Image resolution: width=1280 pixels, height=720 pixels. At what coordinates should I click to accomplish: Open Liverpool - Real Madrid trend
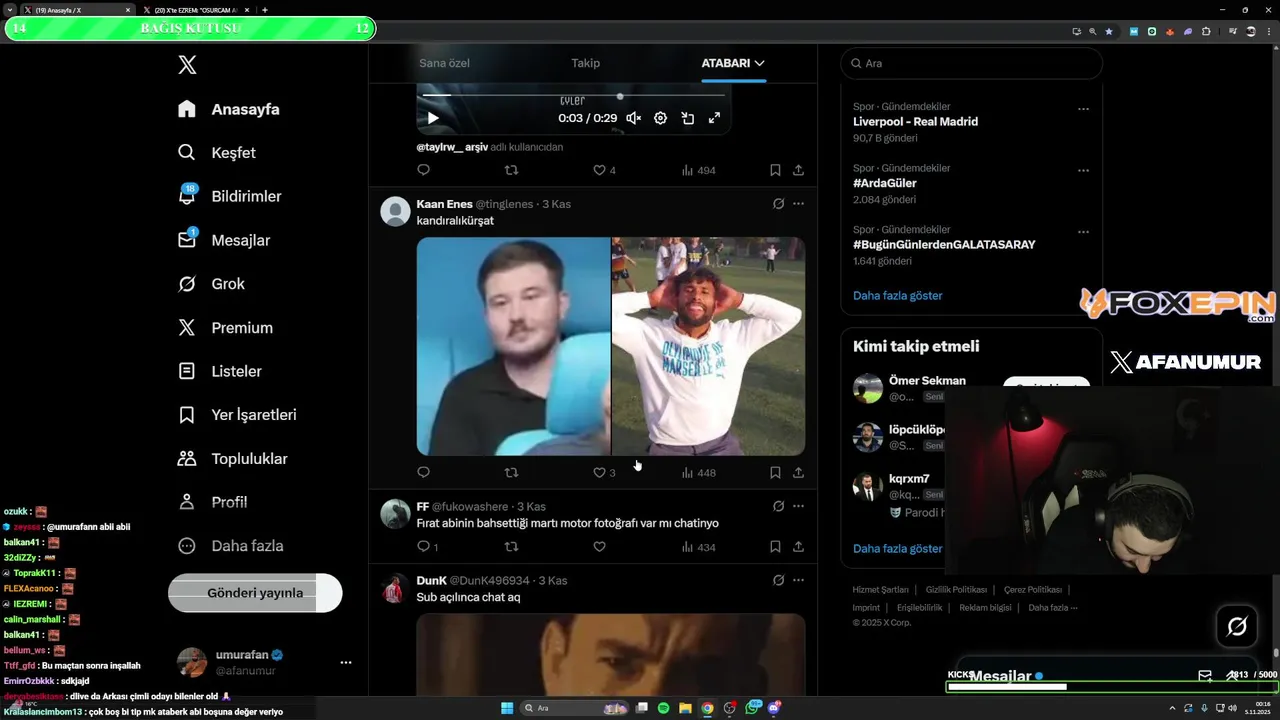915,122
